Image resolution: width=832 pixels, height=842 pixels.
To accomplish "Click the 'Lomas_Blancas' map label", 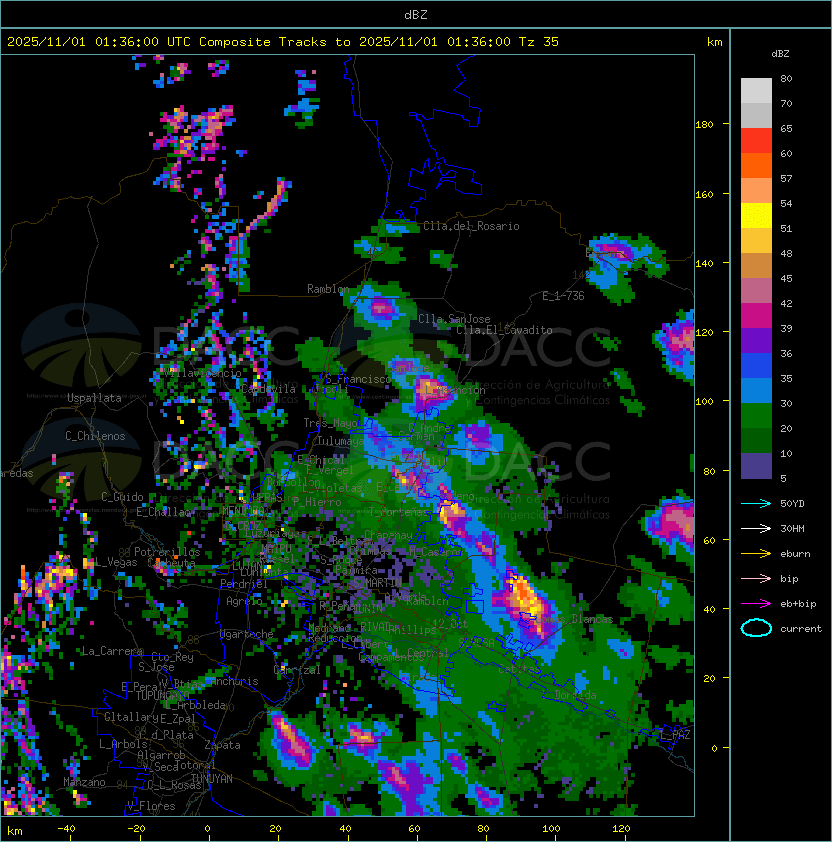I will click(574, 619).
